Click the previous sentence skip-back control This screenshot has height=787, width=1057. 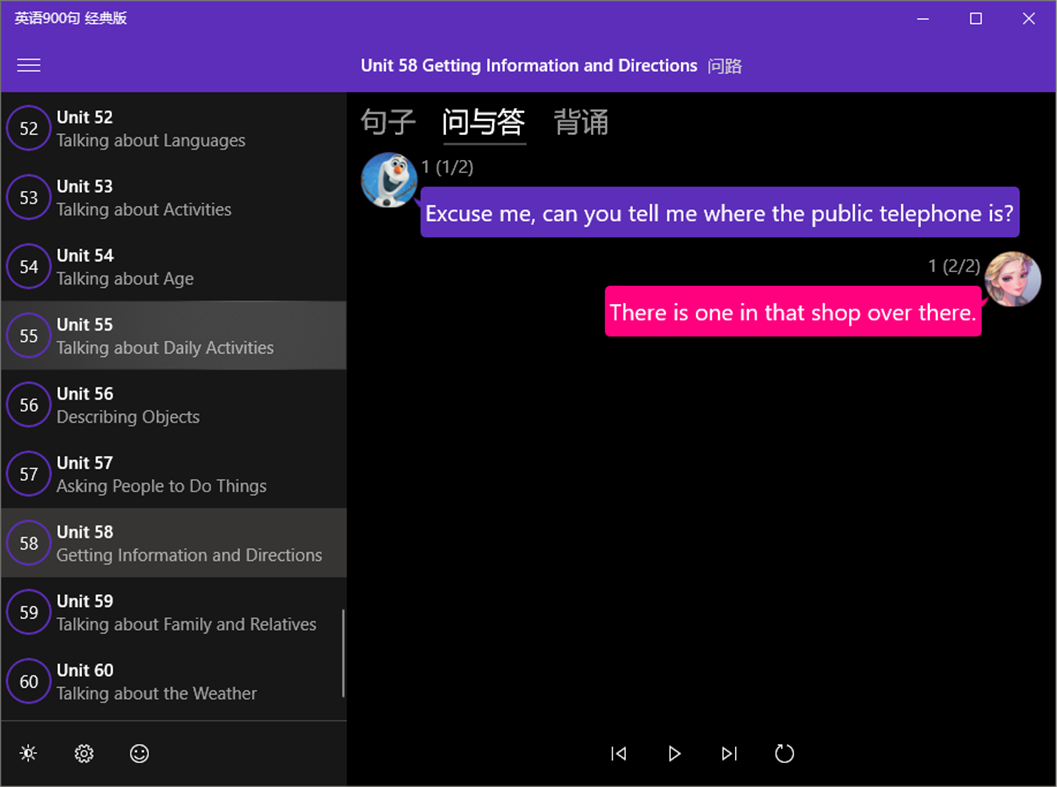click(x=619, y=754)
